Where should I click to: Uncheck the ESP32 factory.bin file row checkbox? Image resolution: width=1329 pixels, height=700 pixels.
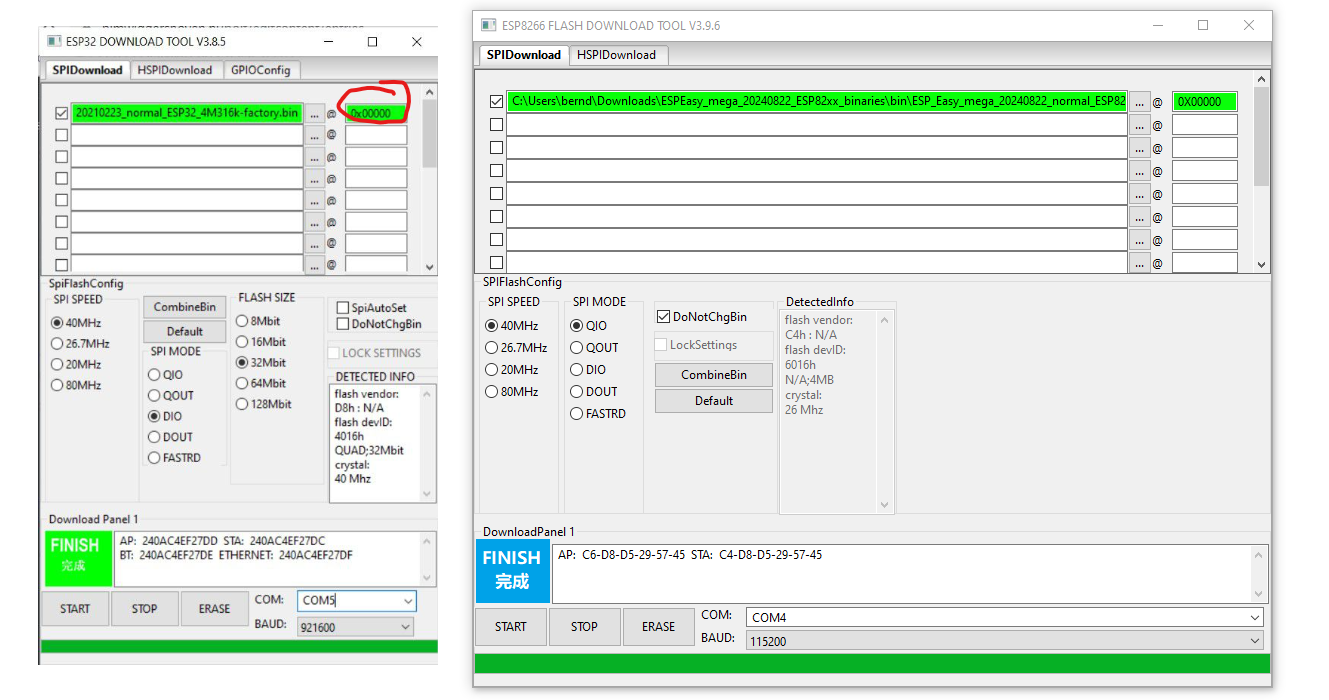point(62,113)
